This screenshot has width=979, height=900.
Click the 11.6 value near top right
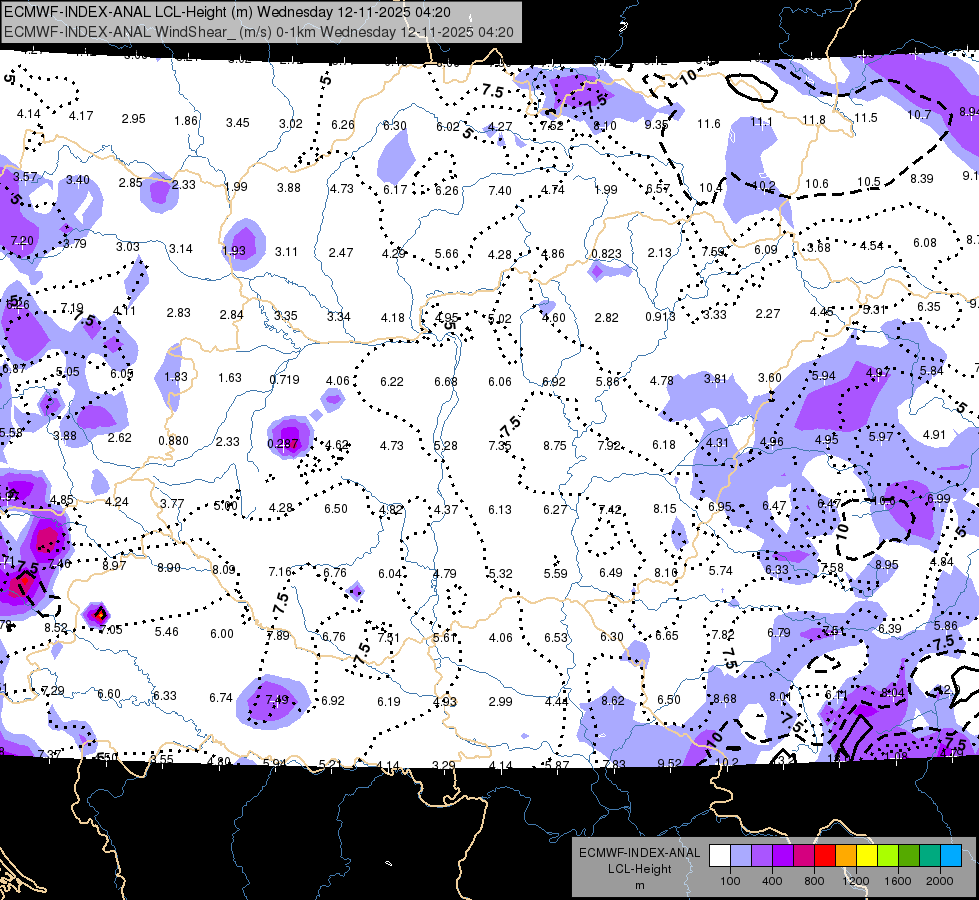click(x=709, y=124)
